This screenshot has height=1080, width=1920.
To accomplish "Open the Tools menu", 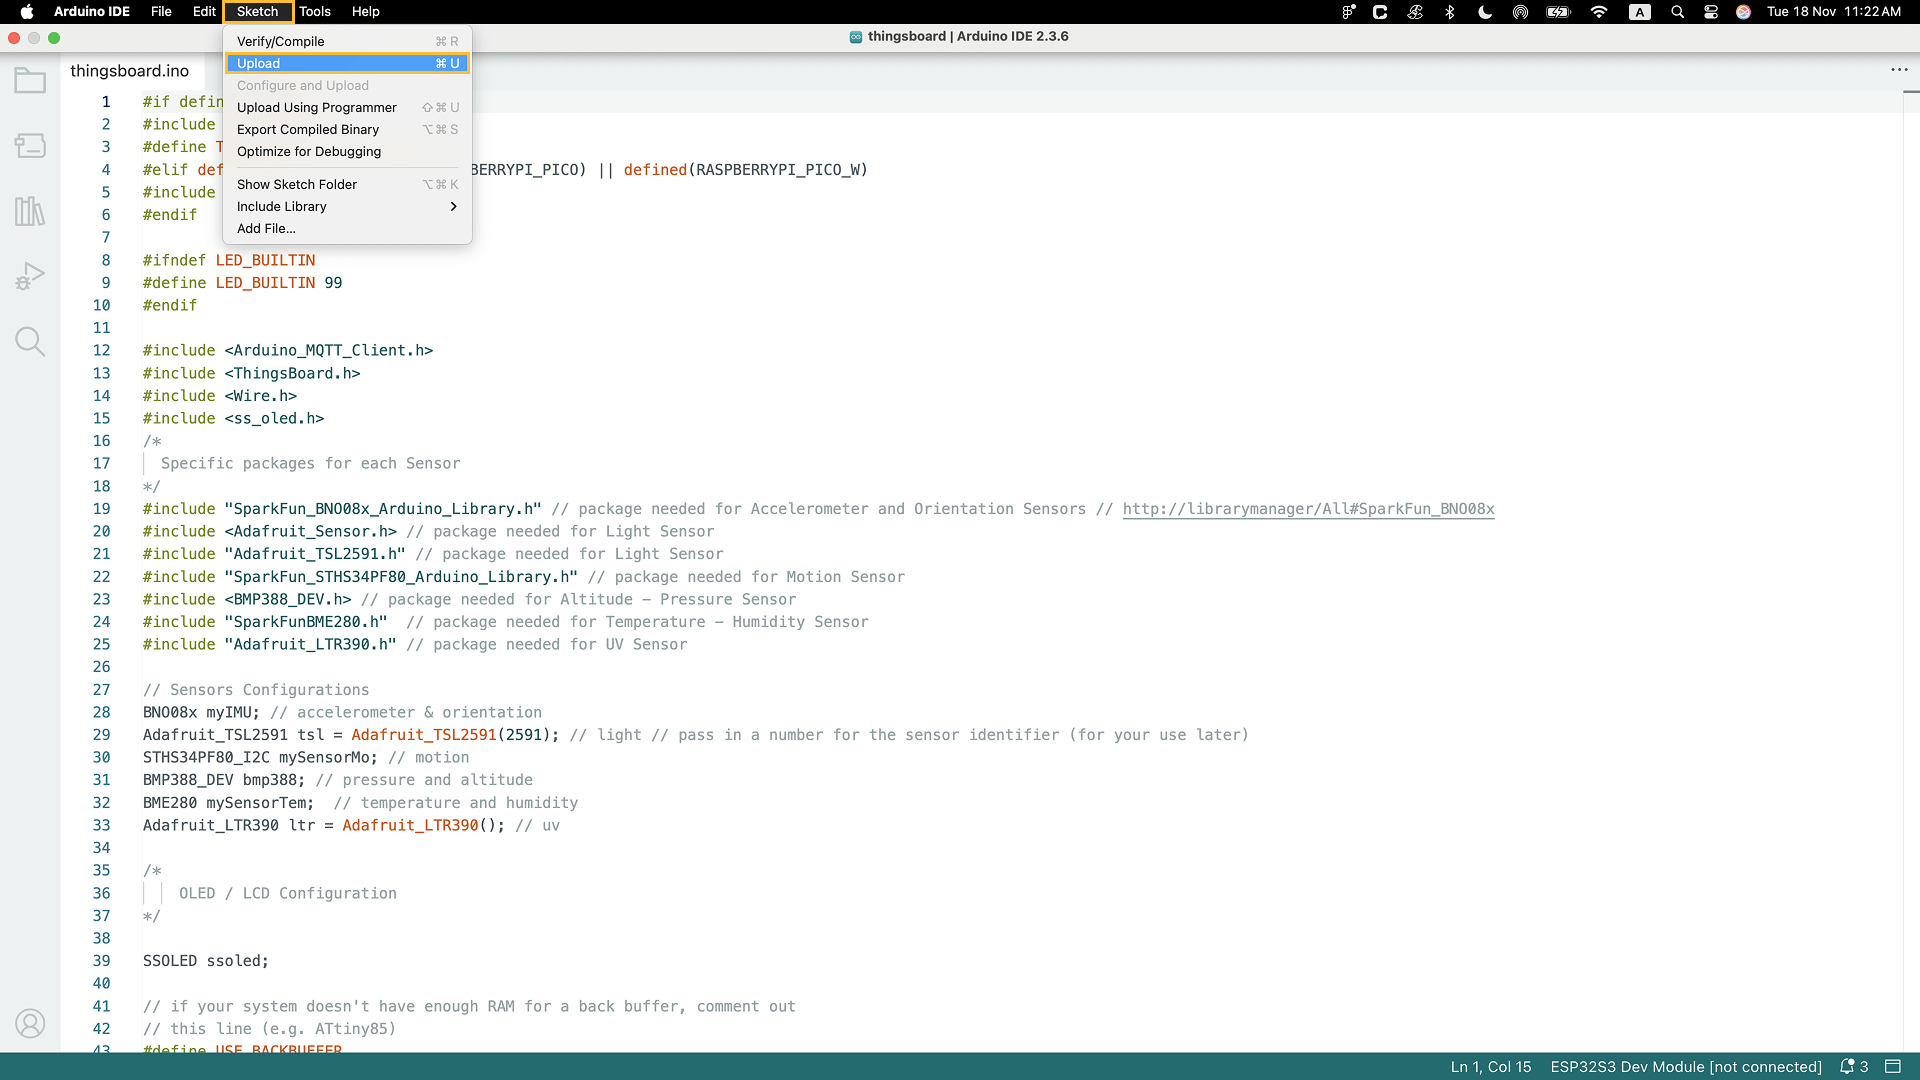I will coord(314,12).
